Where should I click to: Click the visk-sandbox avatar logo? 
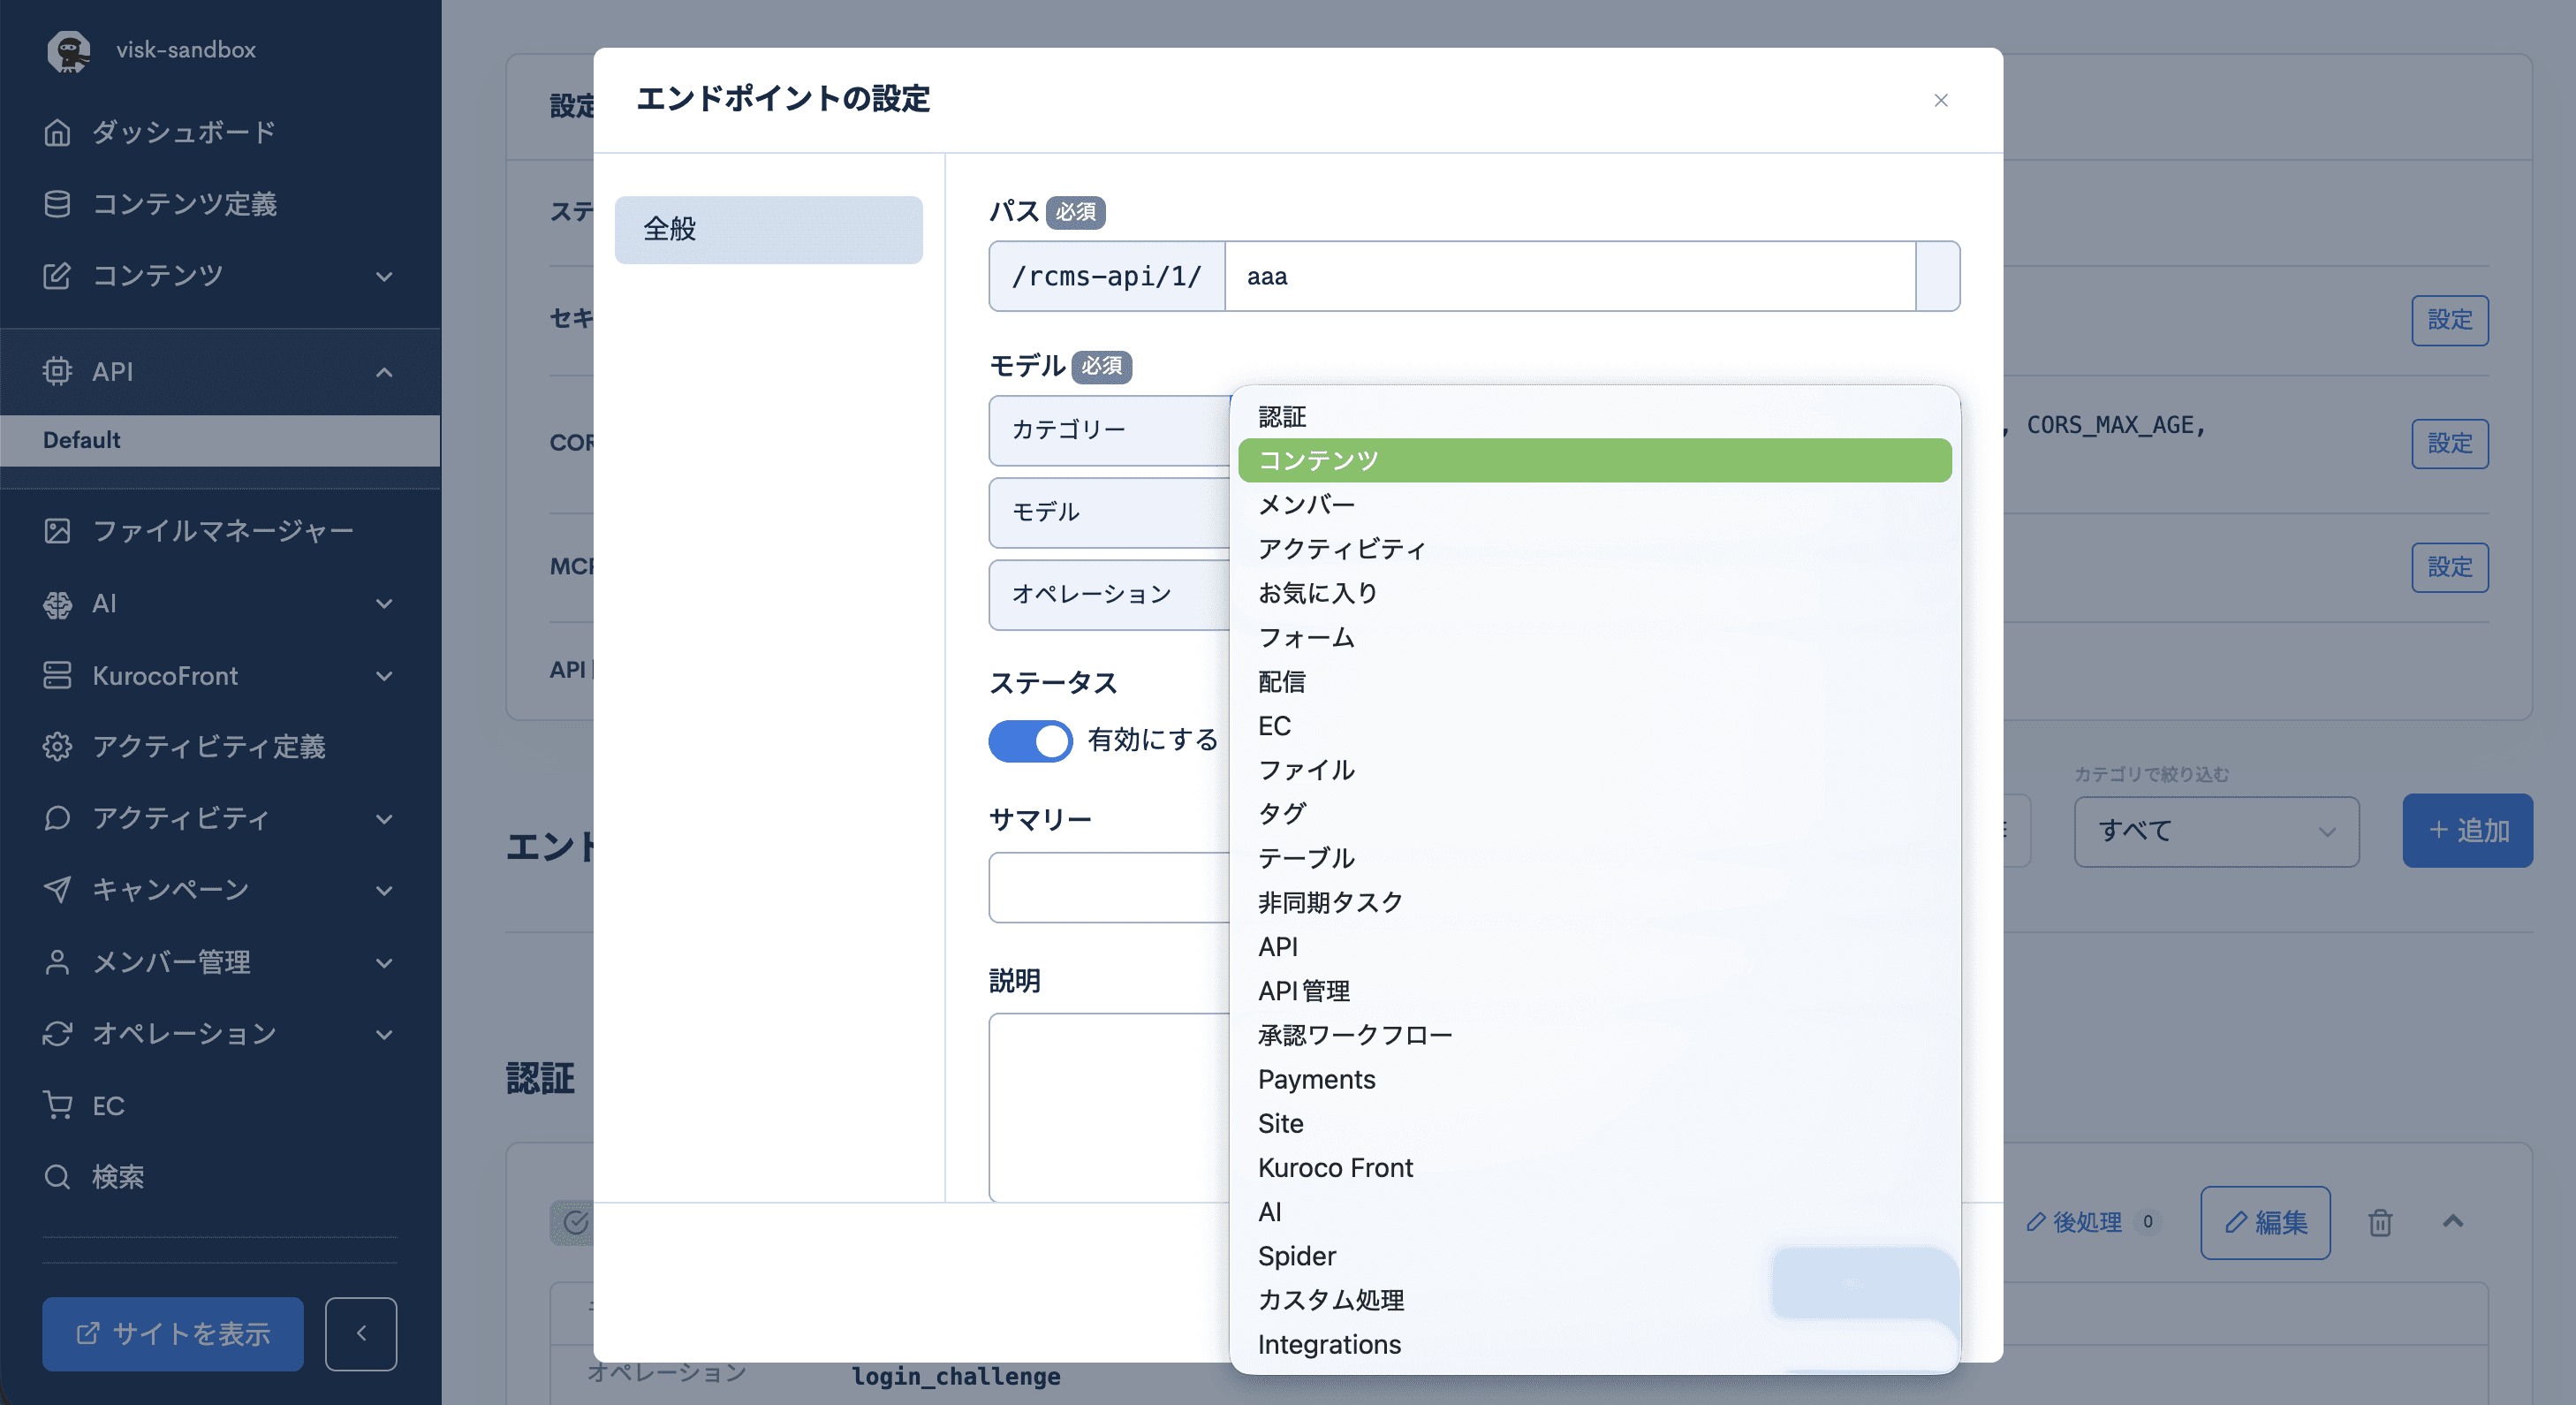[x=69, y=50]
